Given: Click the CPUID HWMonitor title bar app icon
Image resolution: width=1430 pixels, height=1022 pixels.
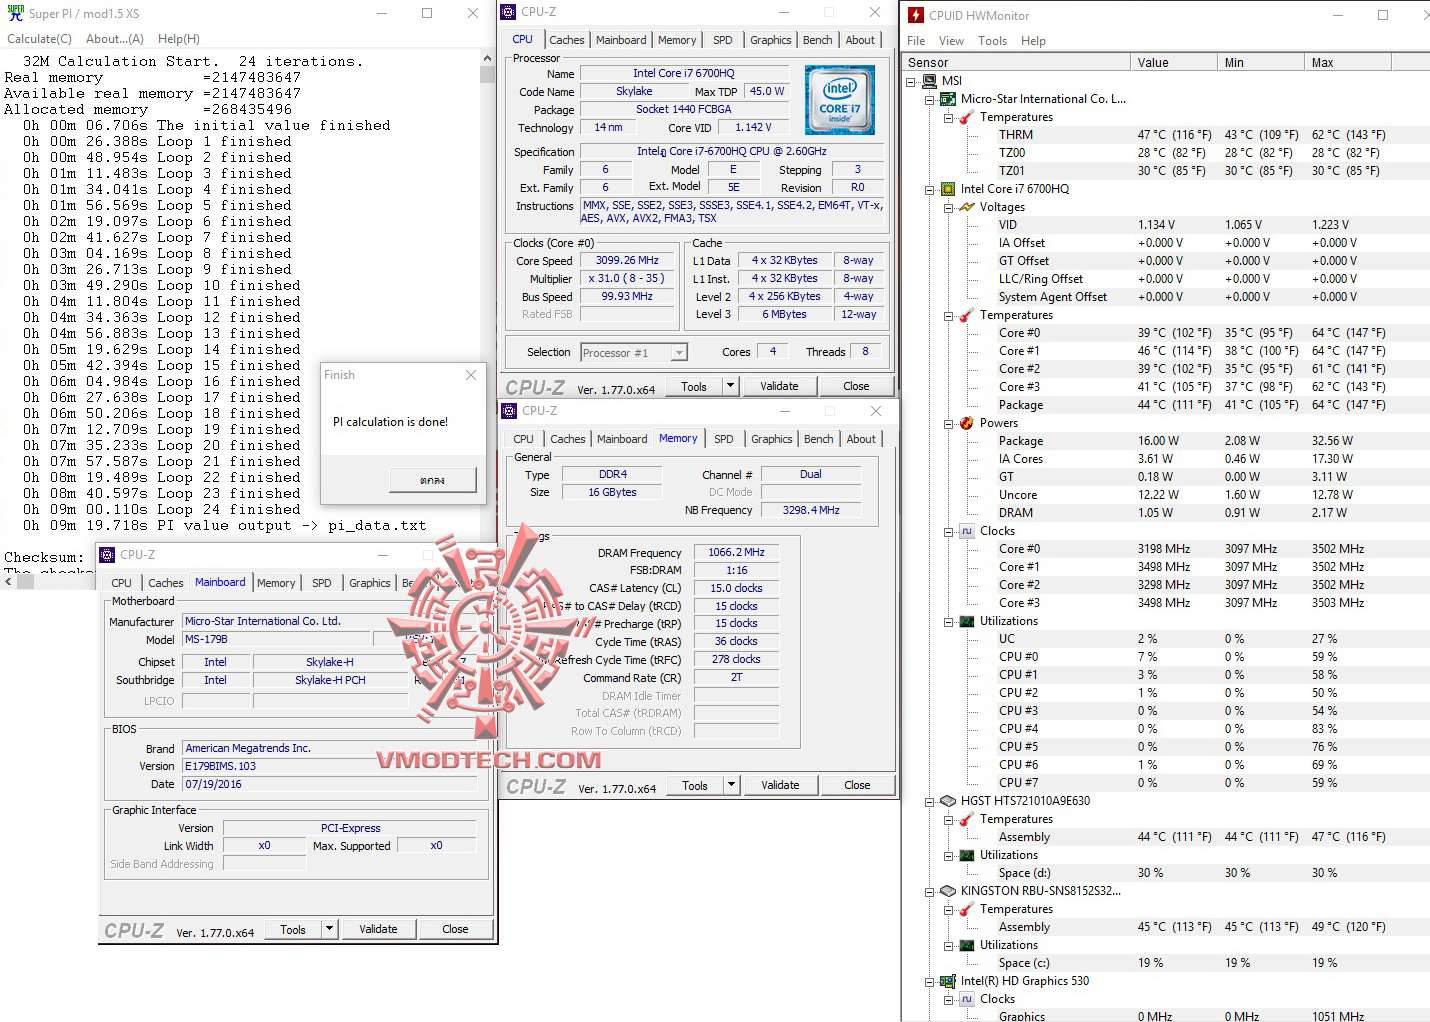Looking at the screenshot, I should pos(916,15).
